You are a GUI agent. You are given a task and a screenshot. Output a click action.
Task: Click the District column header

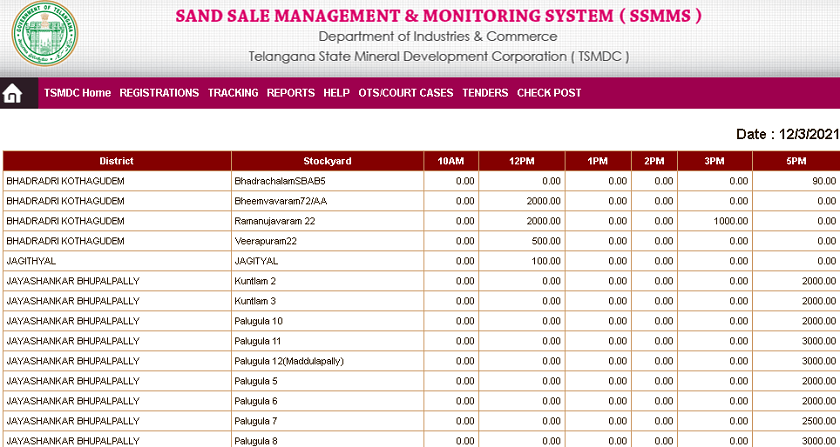point(117,161)
